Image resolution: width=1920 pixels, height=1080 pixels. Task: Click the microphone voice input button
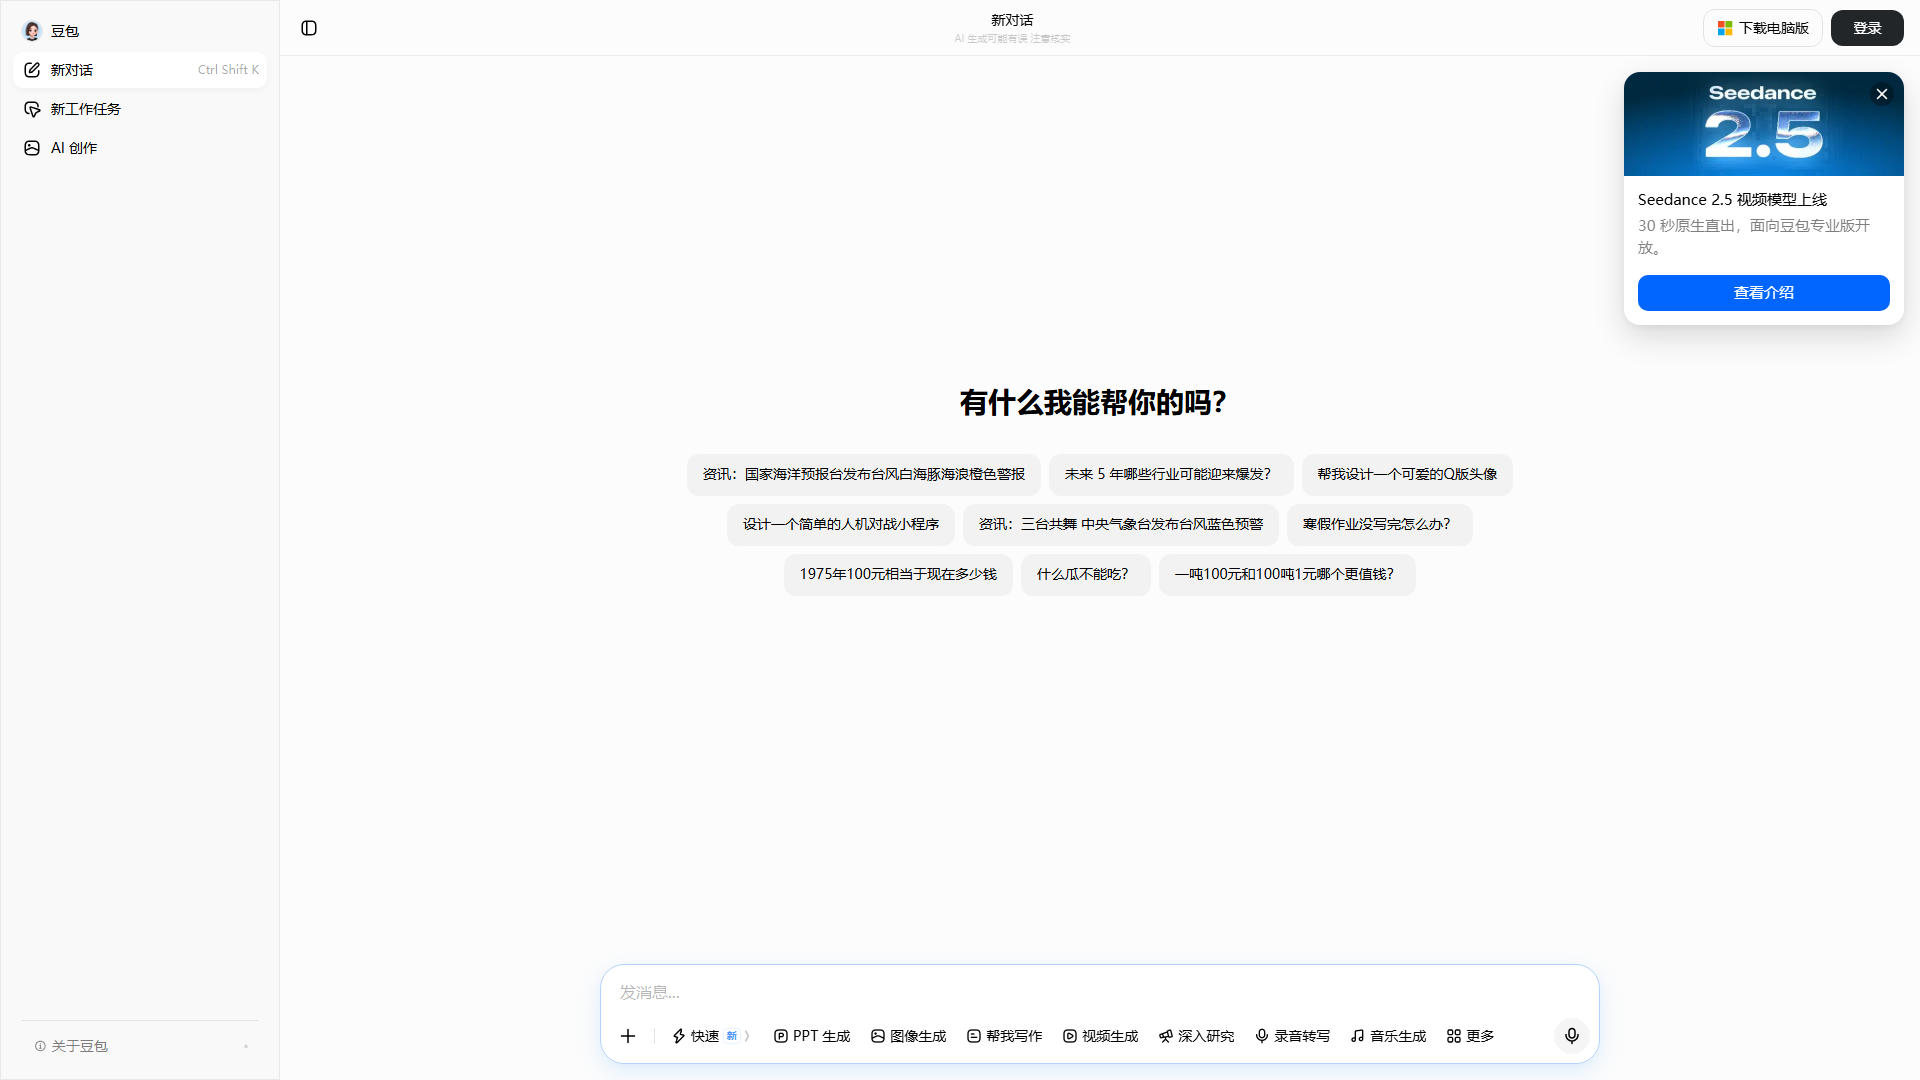[x=1571, y=1036]
